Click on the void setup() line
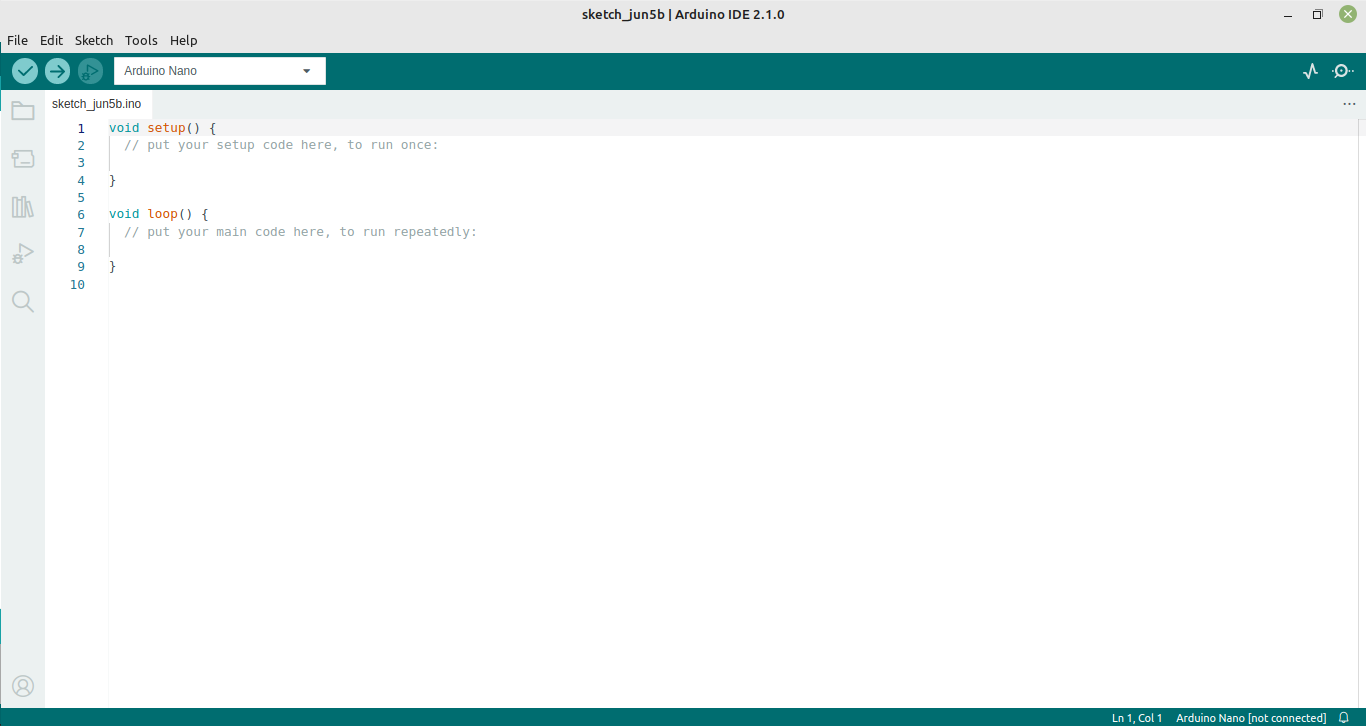This screenshot has height=726, width=1366. click(x=162, y=128)
